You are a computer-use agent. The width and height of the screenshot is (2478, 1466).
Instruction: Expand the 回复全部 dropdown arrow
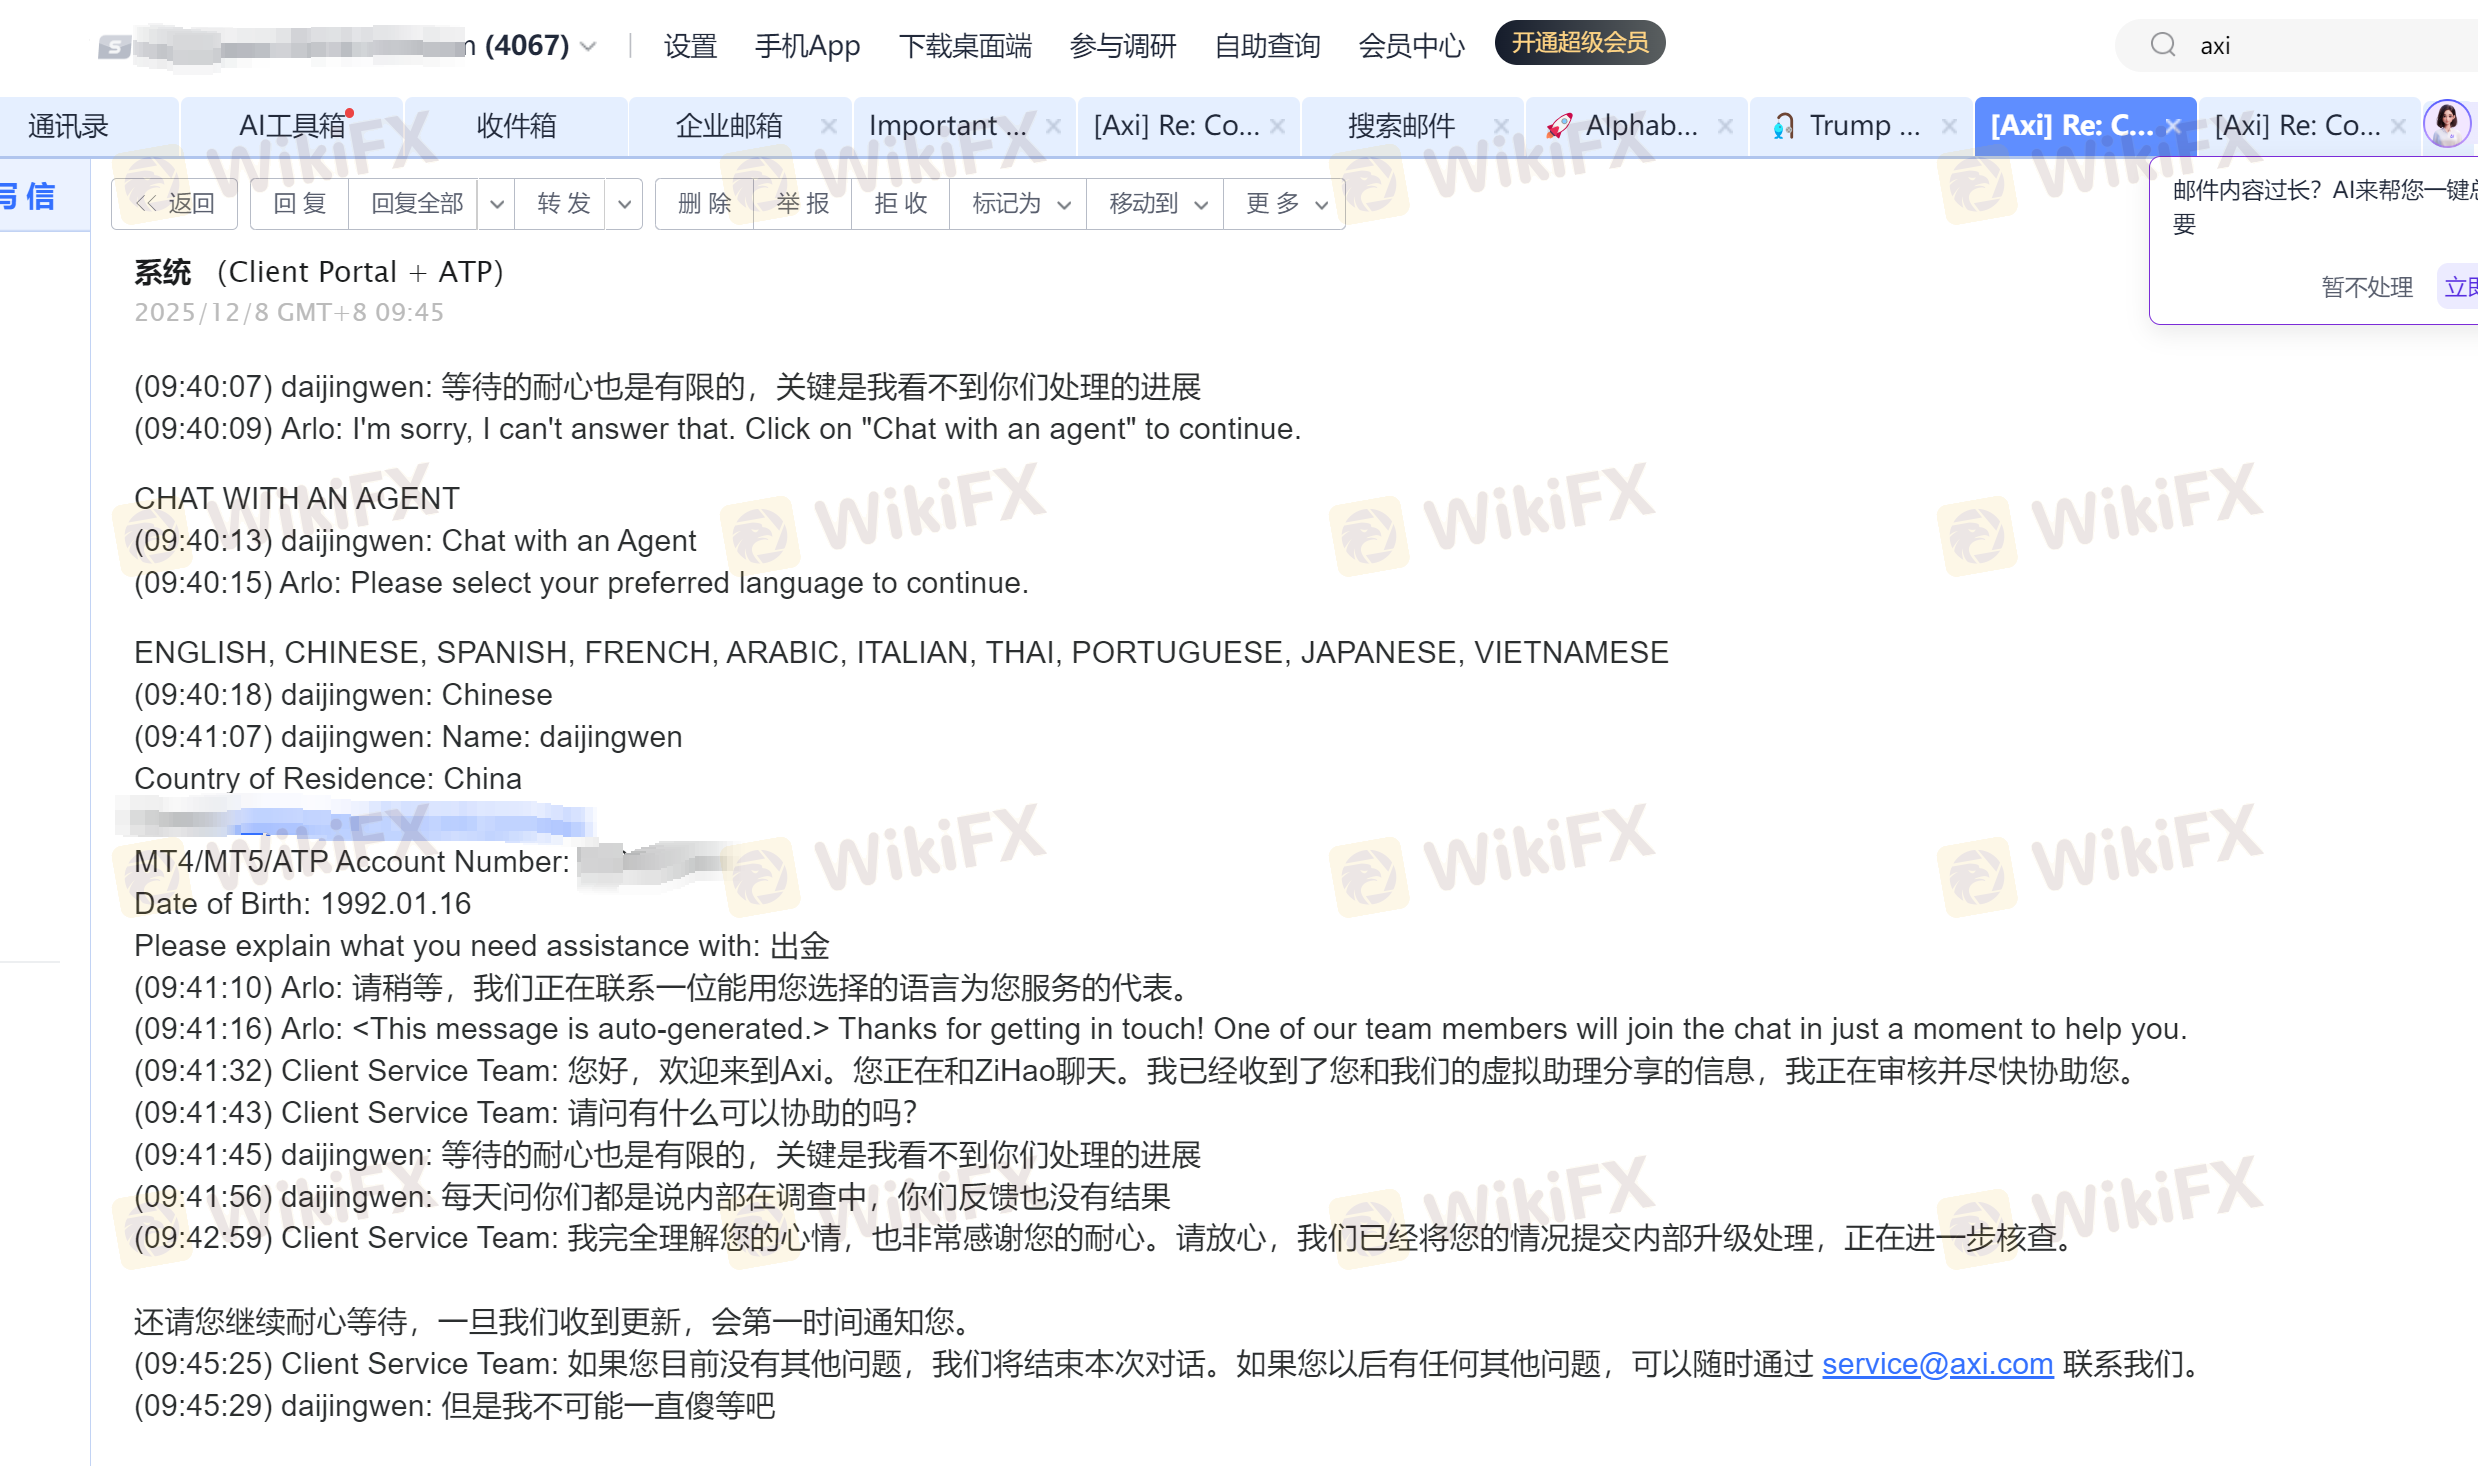point(497,204)
